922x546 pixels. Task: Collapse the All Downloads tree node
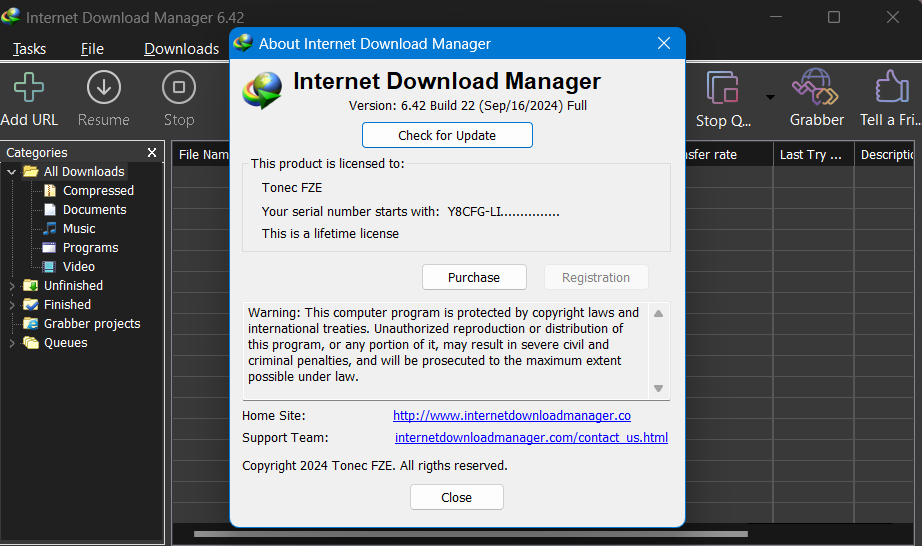pyautogui.click(x=11, y=172)
